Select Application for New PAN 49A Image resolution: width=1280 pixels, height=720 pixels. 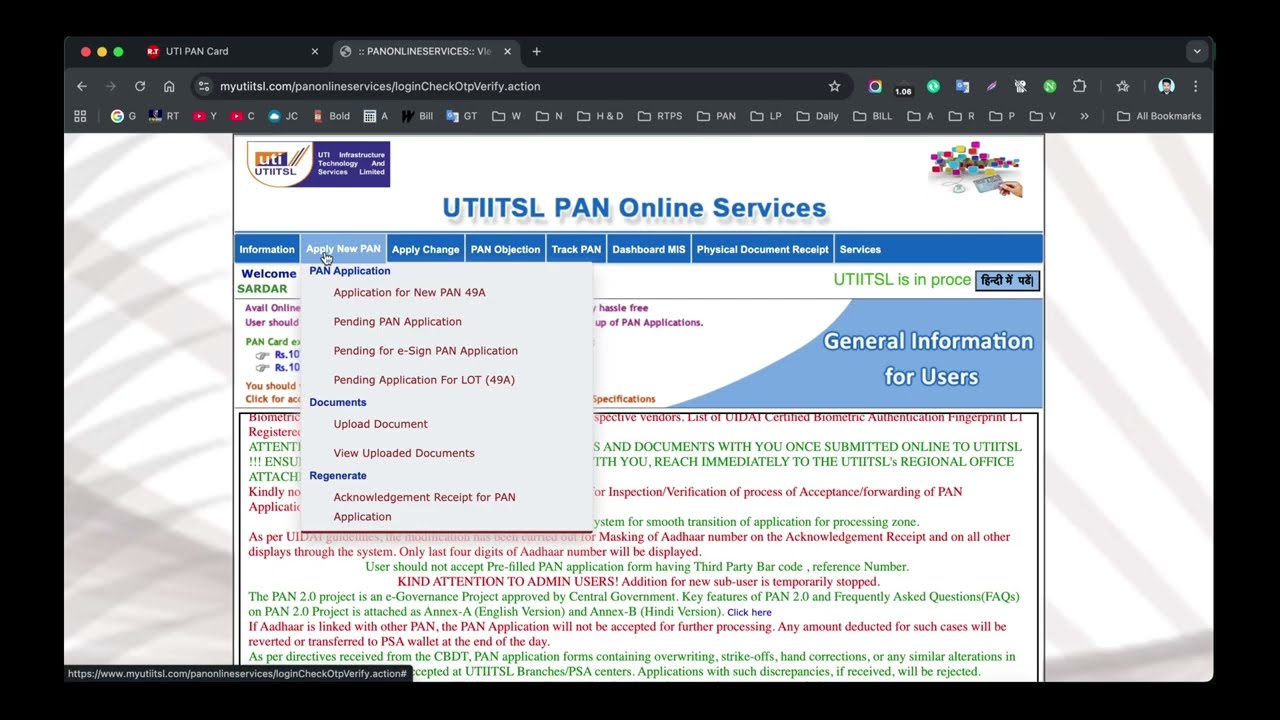point(409,292)
